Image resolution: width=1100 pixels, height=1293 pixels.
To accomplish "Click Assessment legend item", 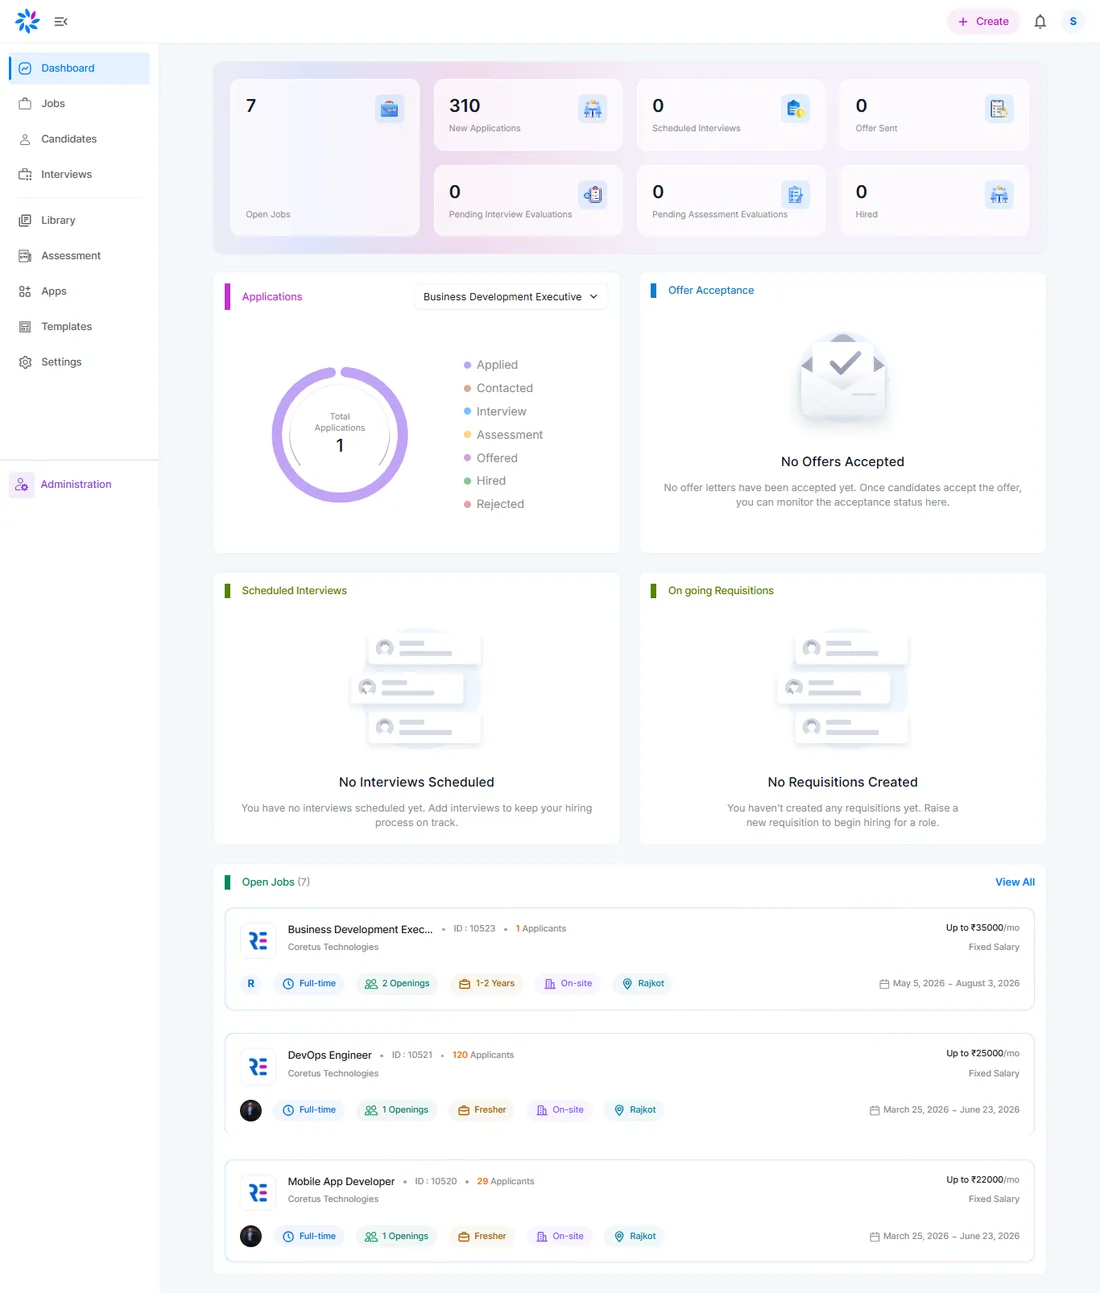I will 503,435.
